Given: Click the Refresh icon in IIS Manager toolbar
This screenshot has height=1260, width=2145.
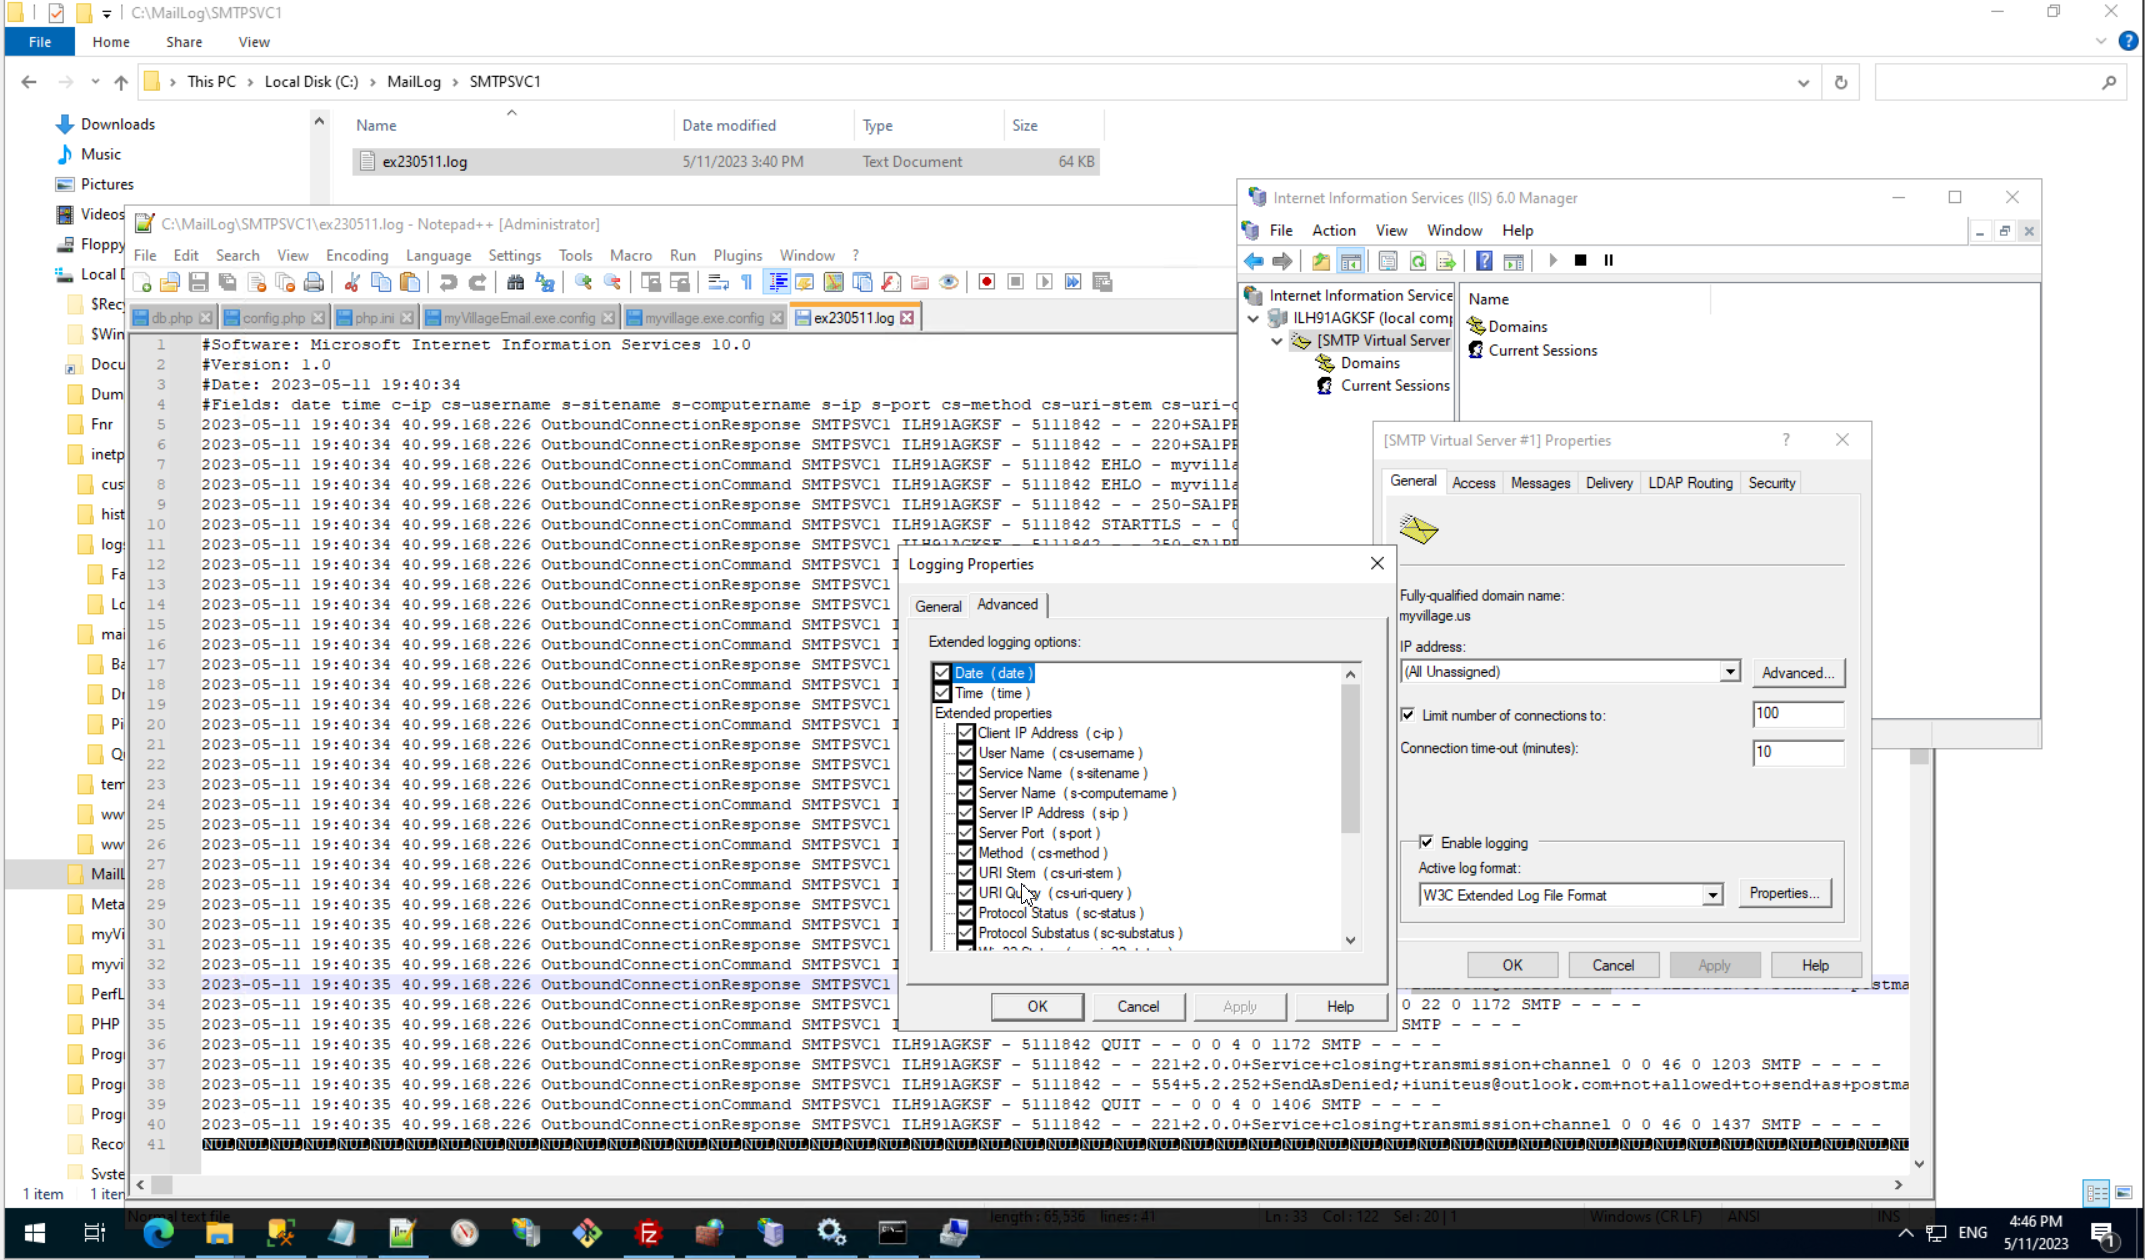Looking at the screenshot, I should click(1417, 261).
